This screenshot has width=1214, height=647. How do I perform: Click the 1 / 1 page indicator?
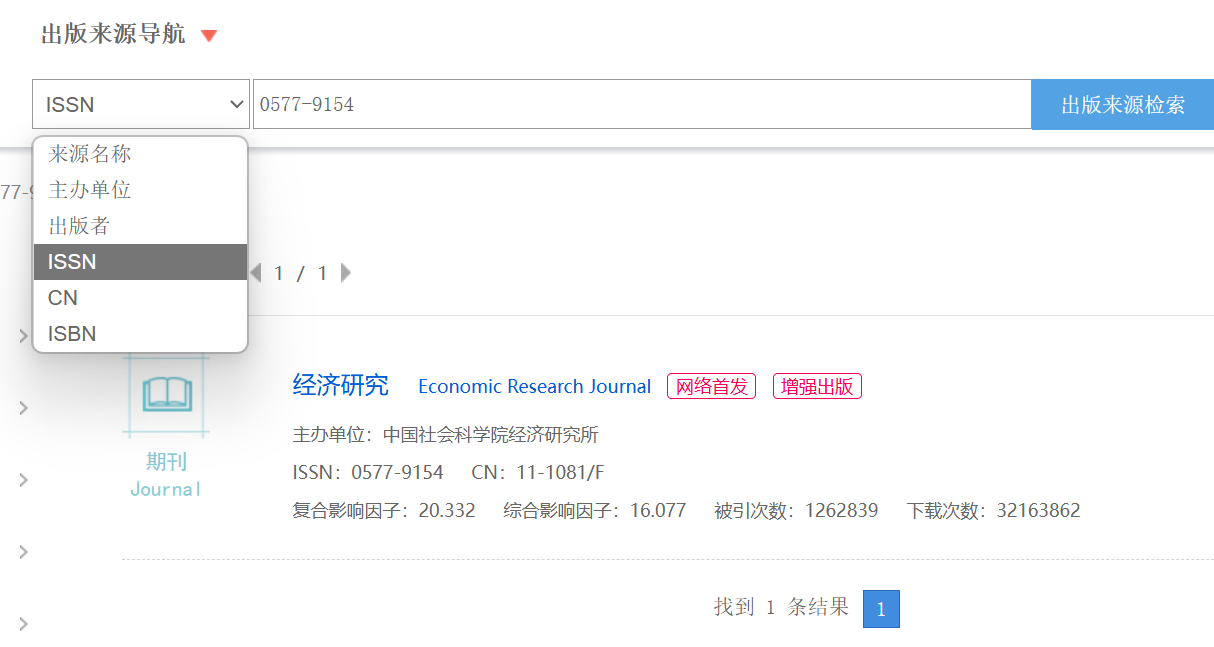[301, 273]
